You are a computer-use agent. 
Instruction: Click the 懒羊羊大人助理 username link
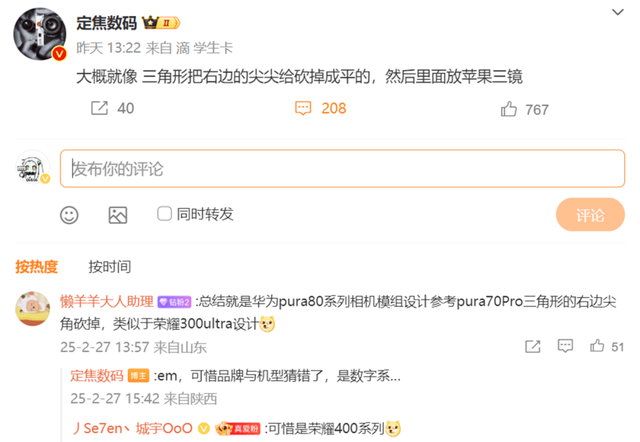pyautogui.click(x=107, y=302)
